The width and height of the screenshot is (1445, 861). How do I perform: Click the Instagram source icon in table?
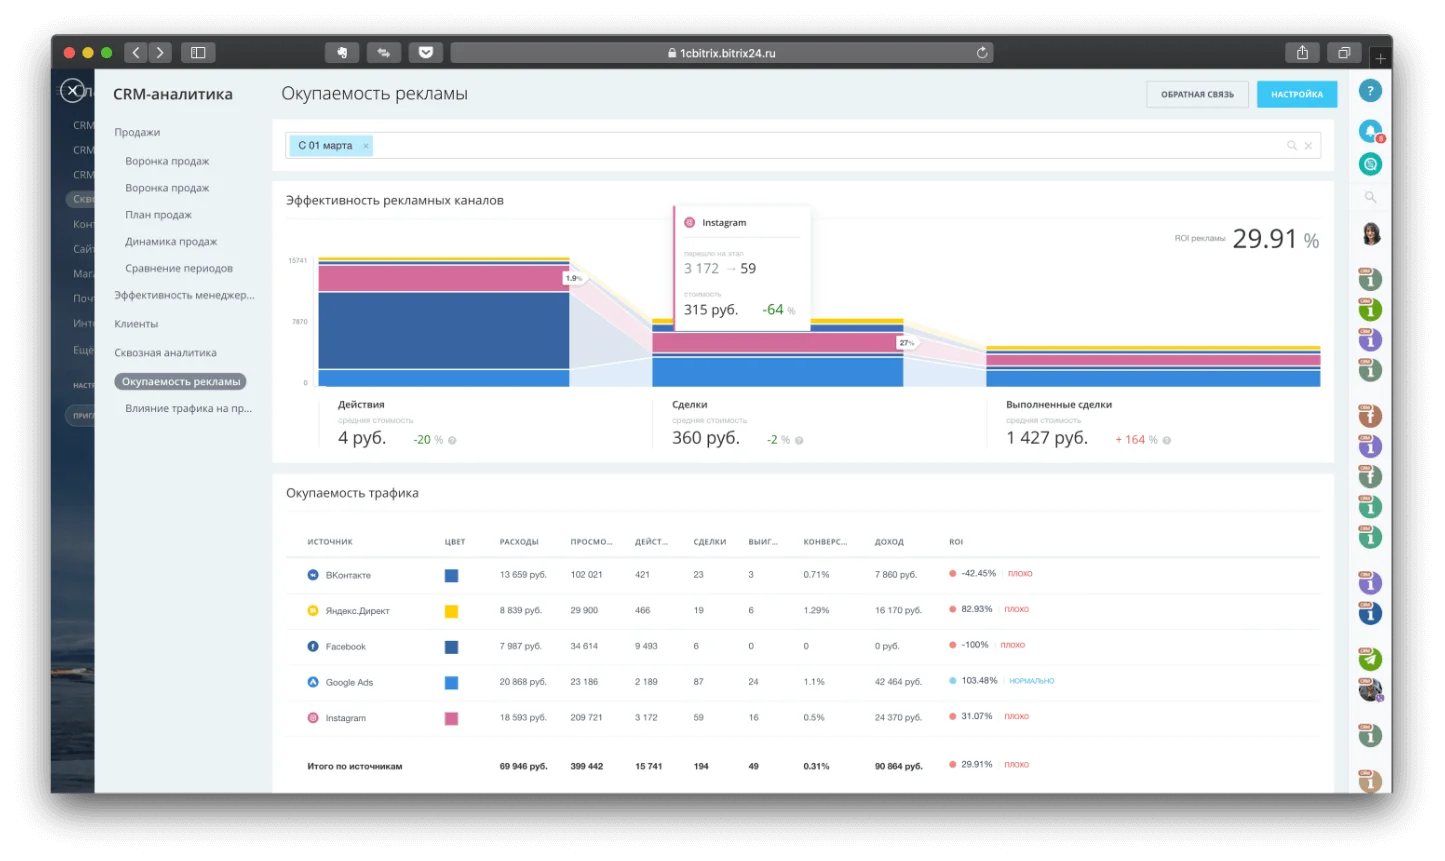coord(313,718)
